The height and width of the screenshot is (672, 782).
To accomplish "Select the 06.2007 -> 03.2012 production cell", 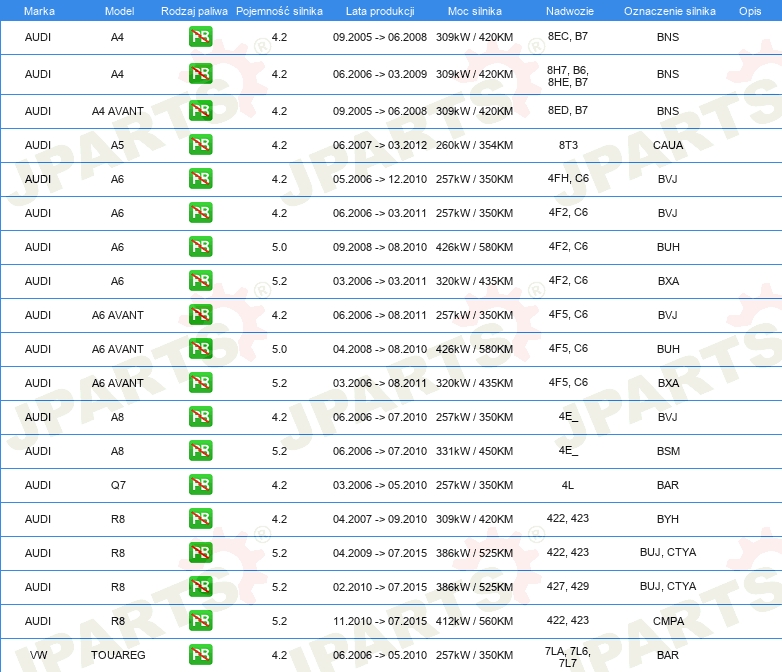I will point(380,145).
